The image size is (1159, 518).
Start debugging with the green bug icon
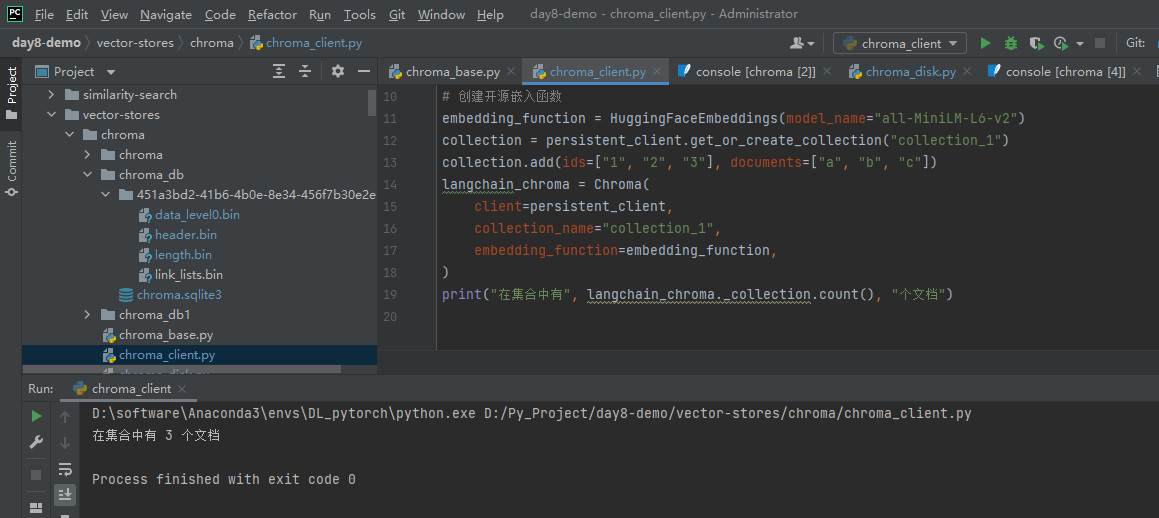pyautogui.click(x=1010, y=44)
